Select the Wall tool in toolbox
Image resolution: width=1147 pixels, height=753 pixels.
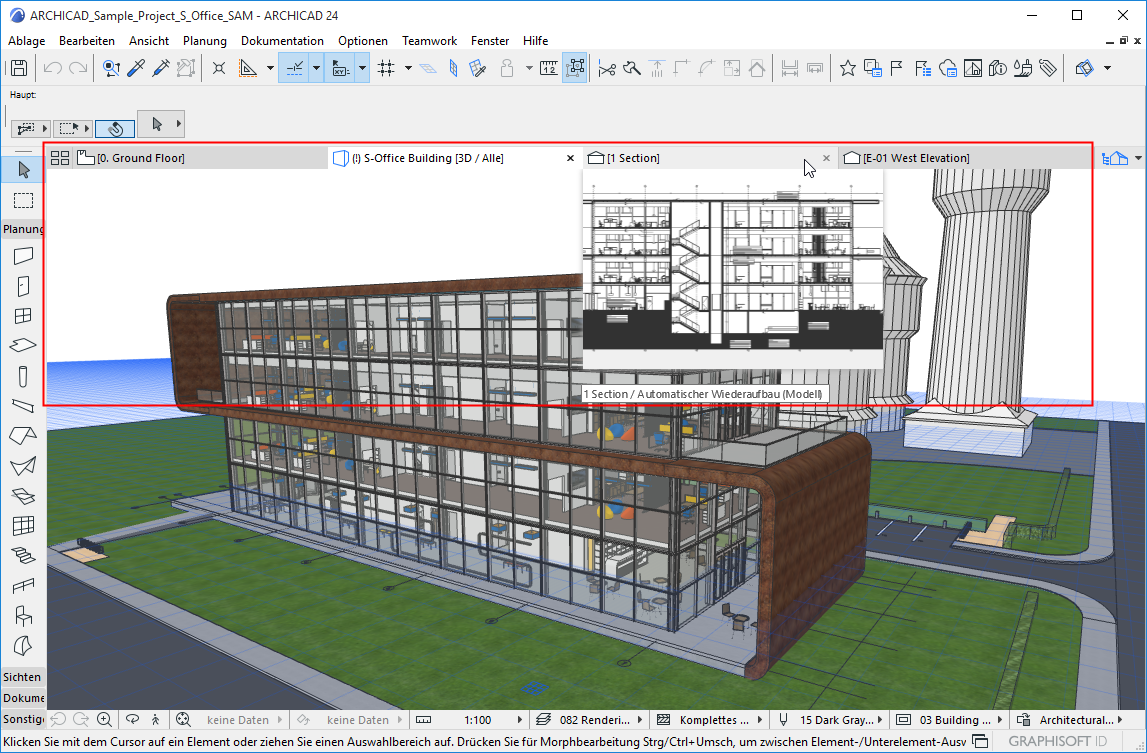point(23,256)
